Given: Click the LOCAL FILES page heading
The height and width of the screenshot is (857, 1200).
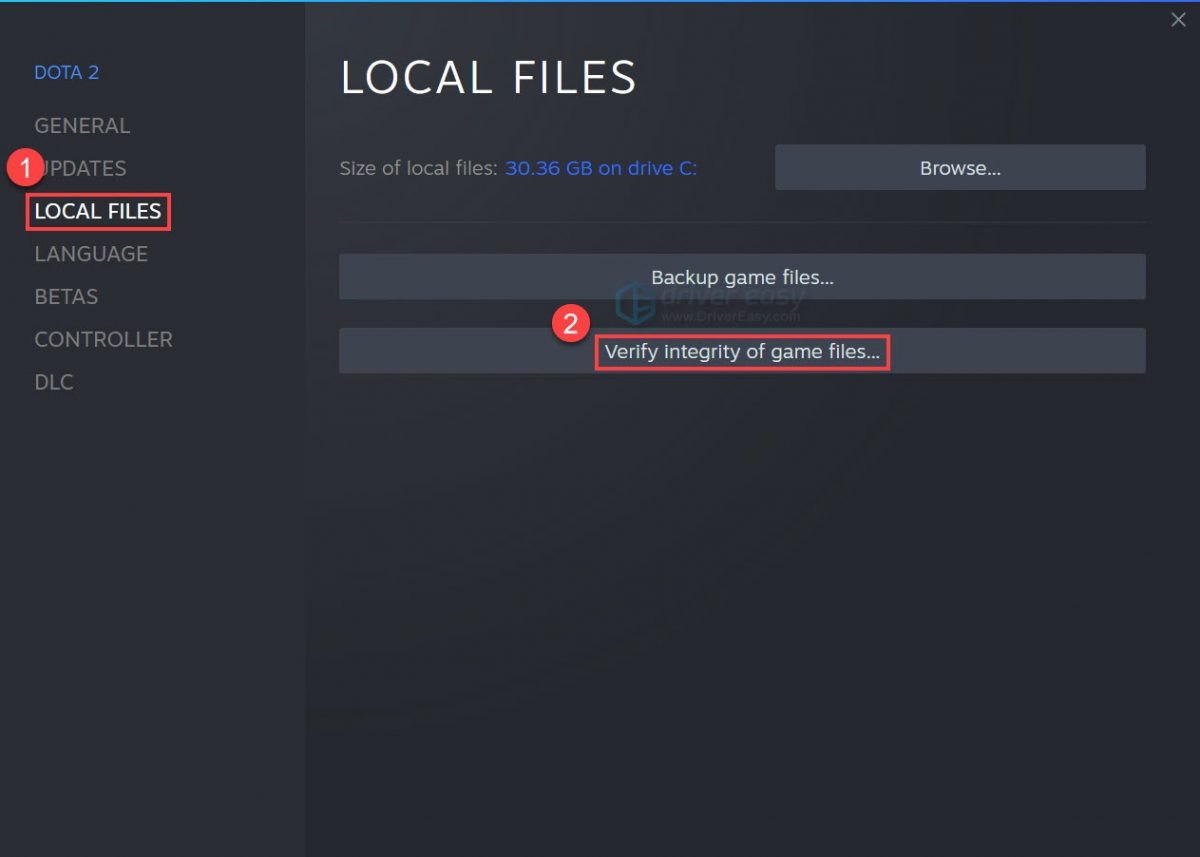Looking at the screenshot, I should [488, 77].
